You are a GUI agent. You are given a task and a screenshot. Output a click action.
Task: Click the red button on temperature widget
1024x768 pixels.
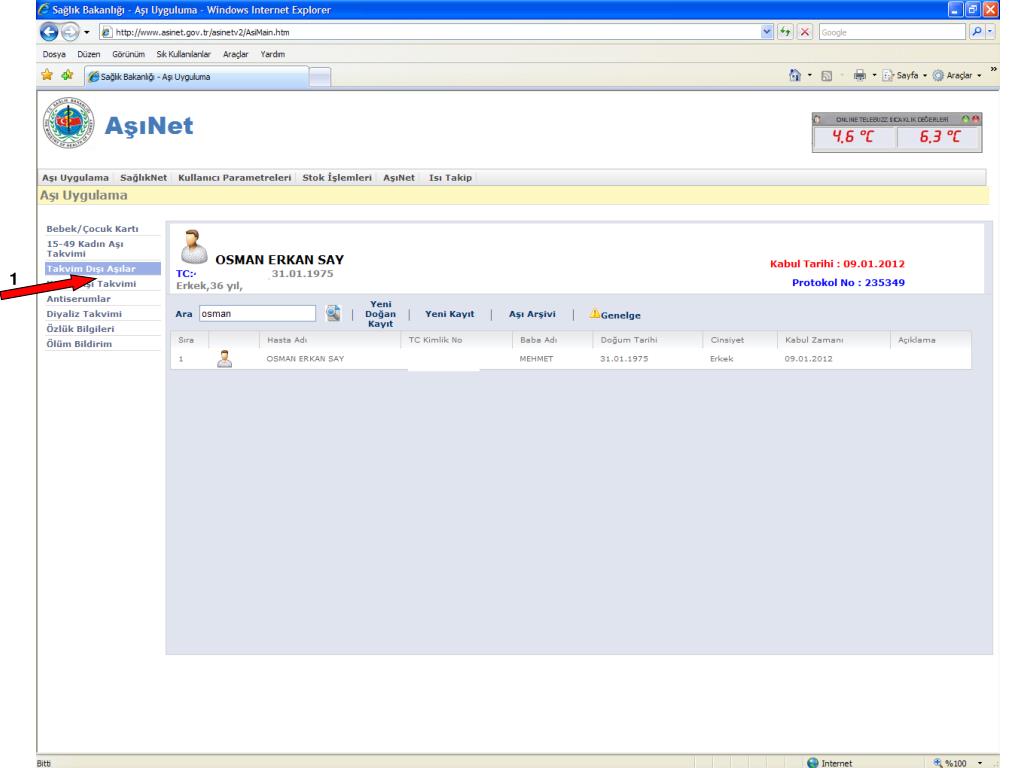(x=975, y=119)
